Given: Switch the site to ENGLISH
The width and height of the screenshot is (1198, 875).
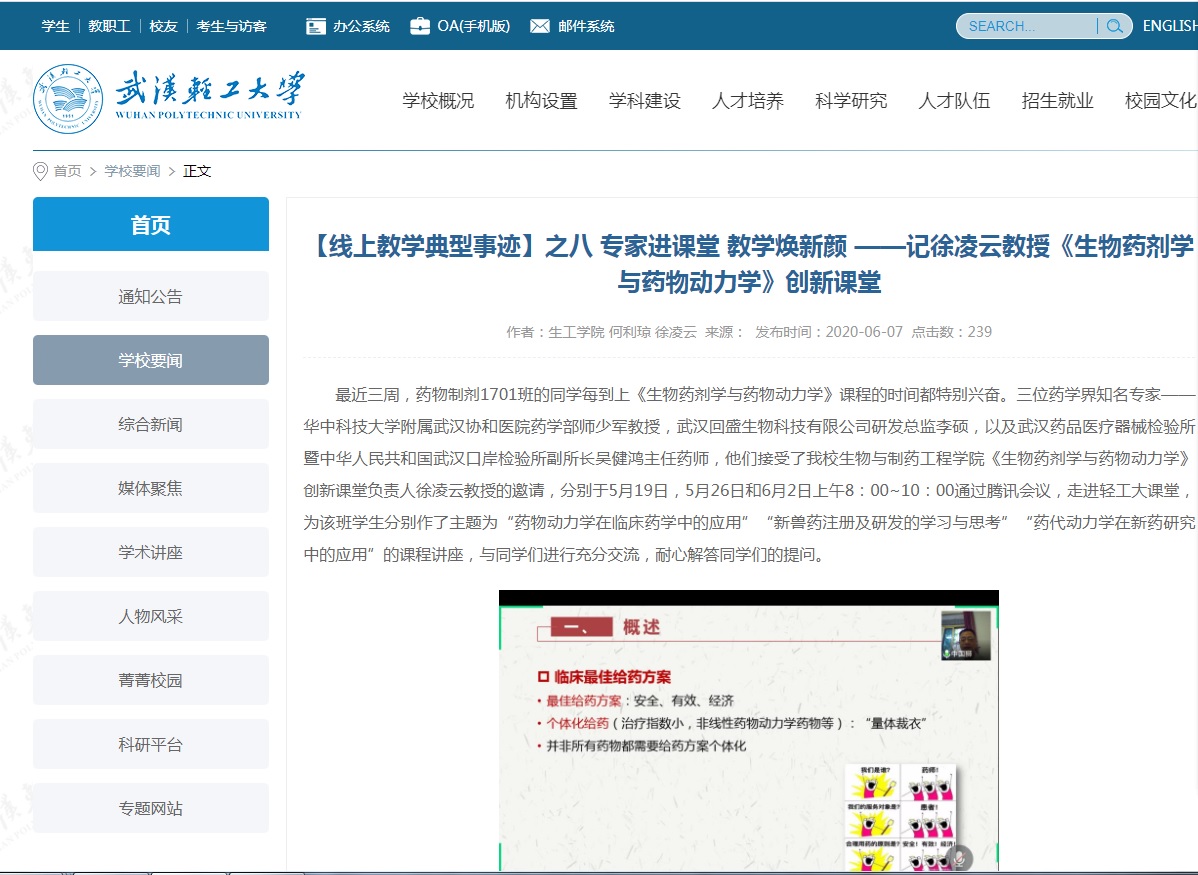Looking at the screenshot, I should tap(1169, 26).
